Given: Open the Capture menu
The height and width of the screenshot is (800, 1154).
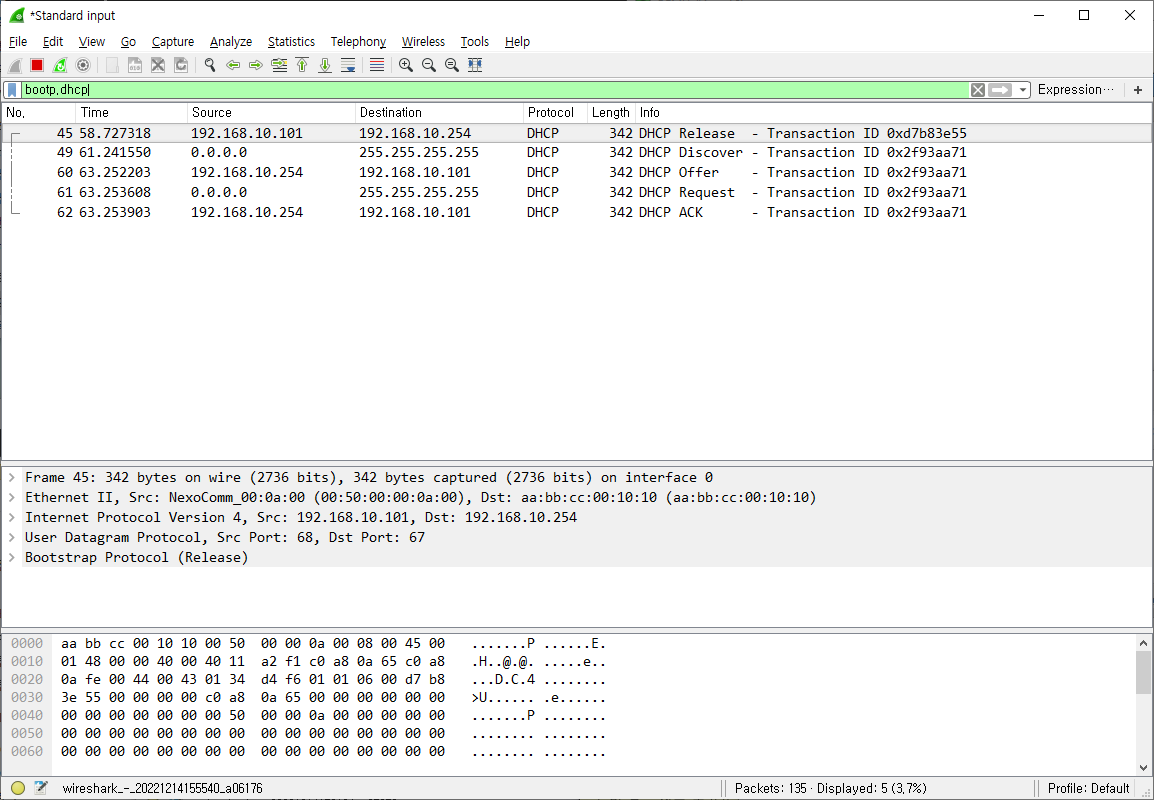Looking at the screenshot, I should (x=173, y=42).
